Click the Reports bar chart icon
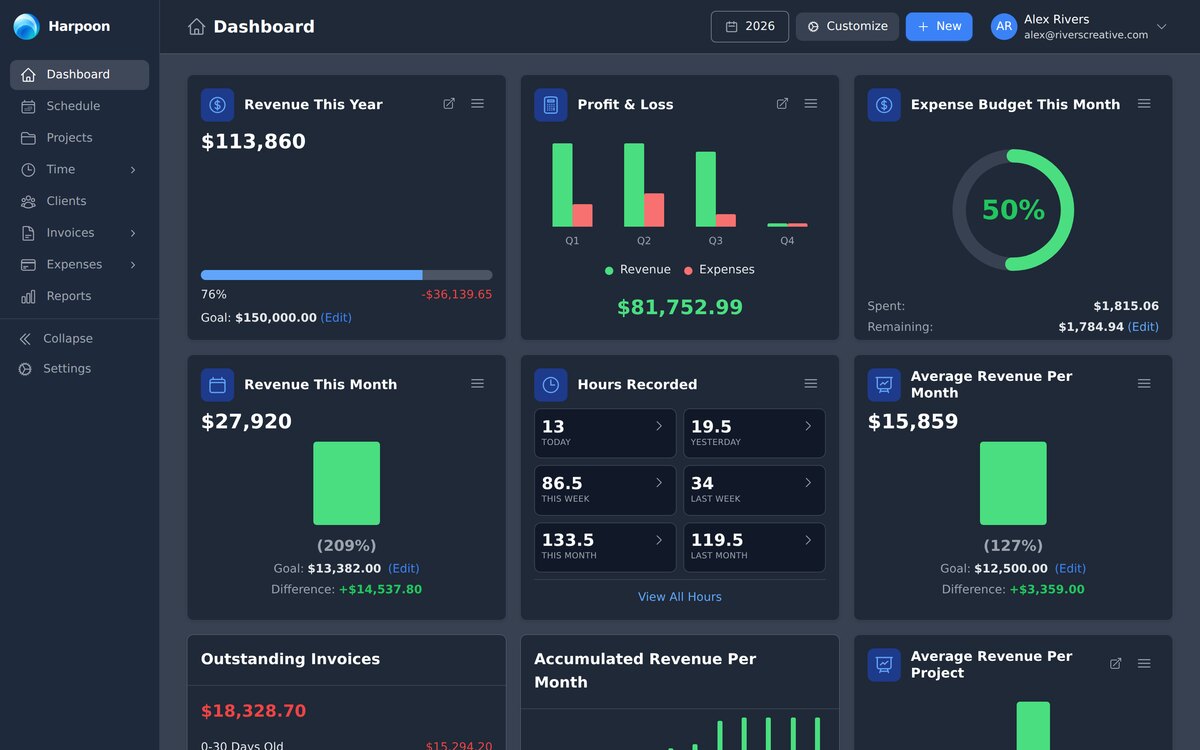Viewport: 1200px width, 750px height. point(28,297)
